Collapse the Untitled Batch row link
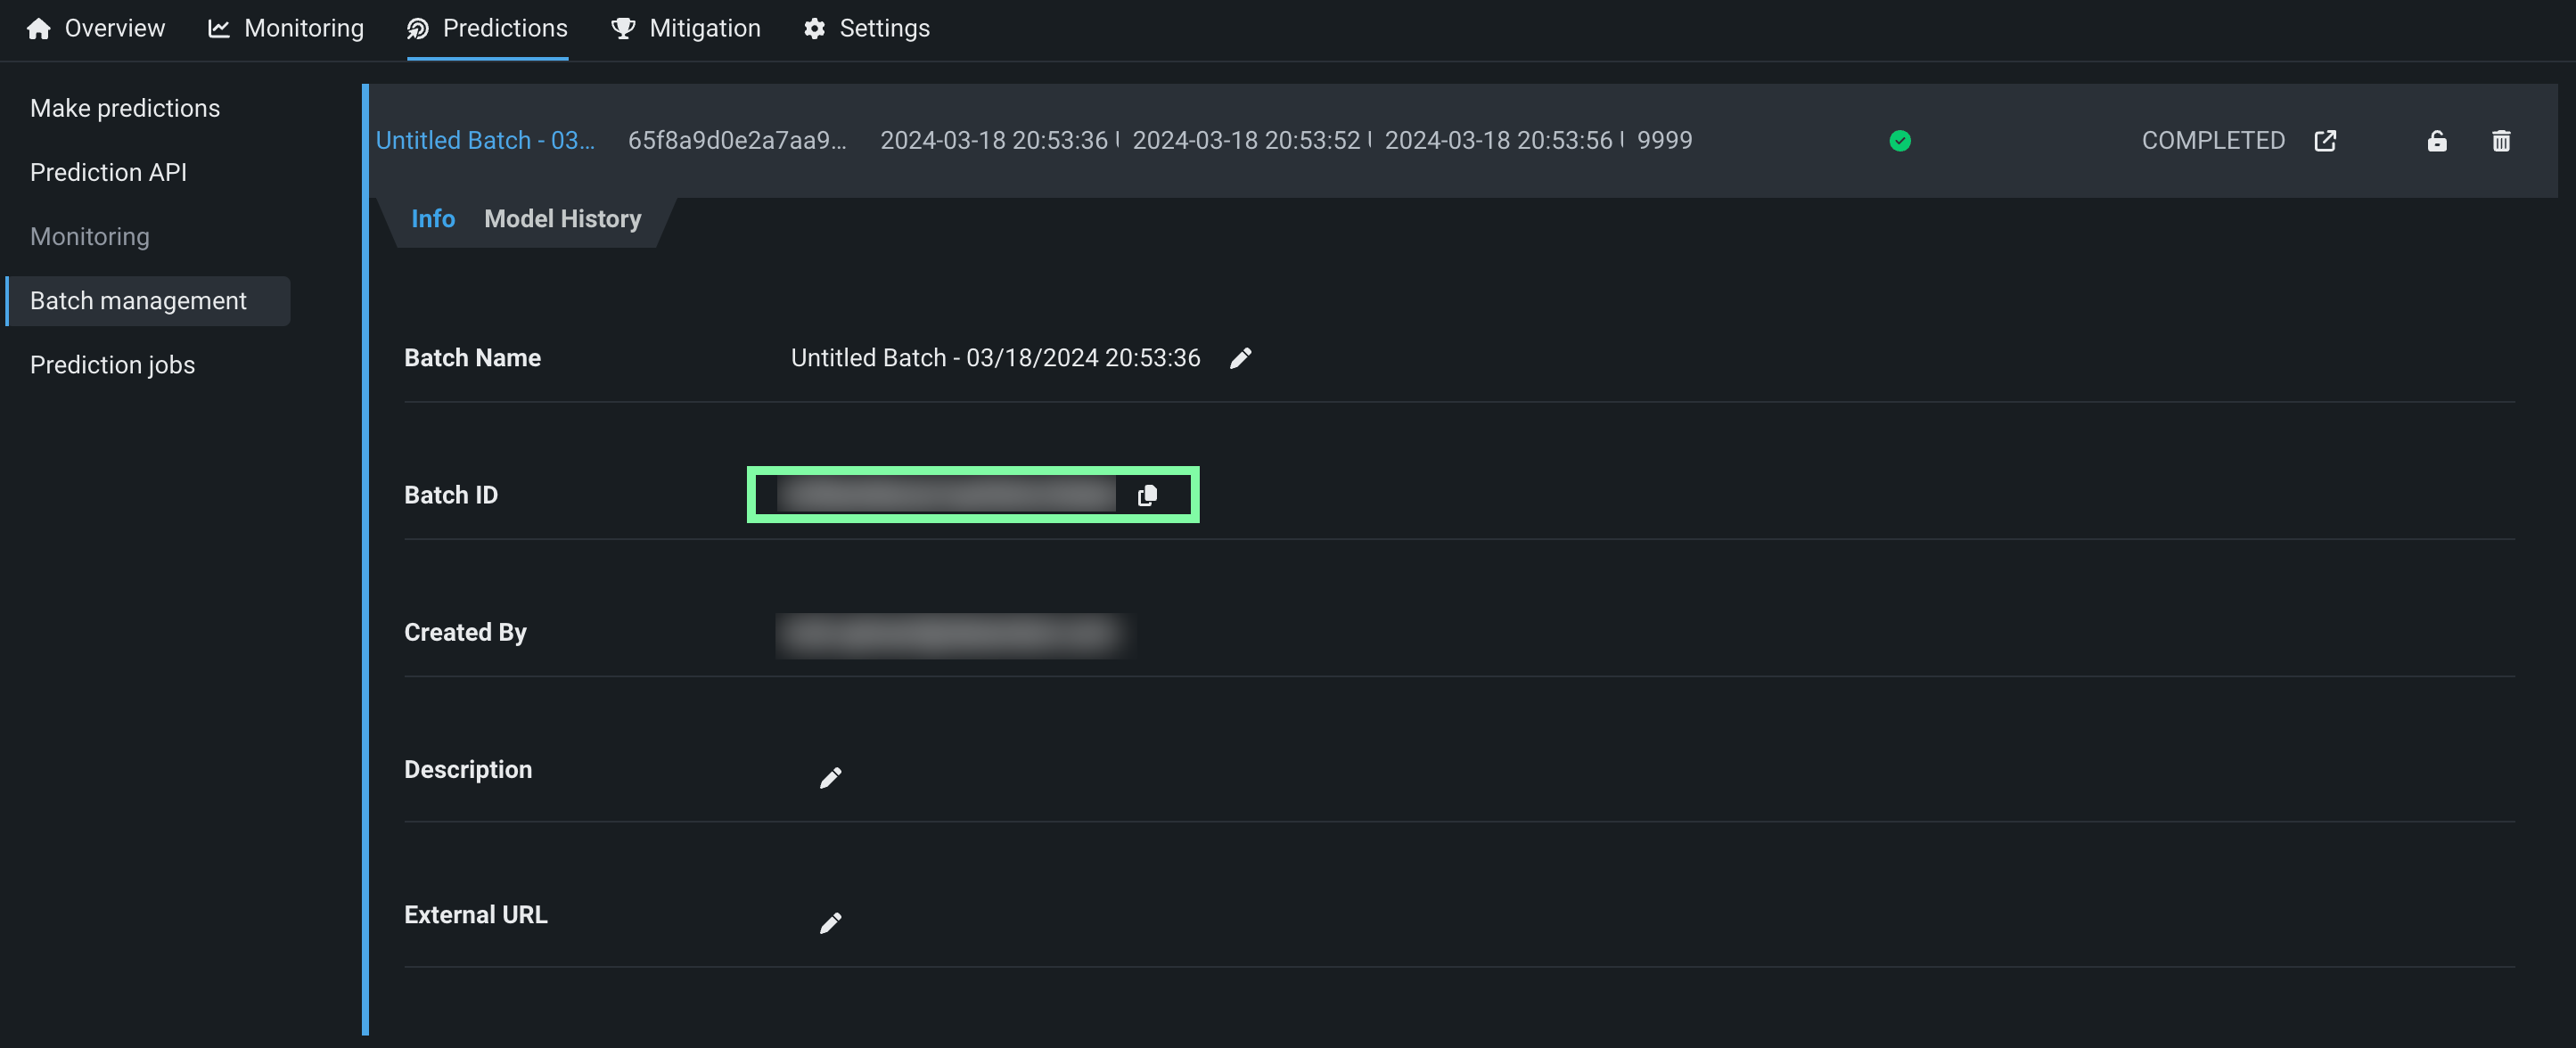The image size is (2576, 1048). point(485,141)
